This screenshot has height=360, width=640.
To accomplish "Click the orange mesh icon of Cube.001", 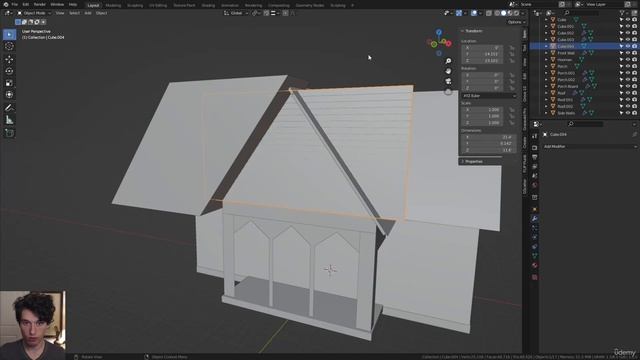I will [553, 26].
